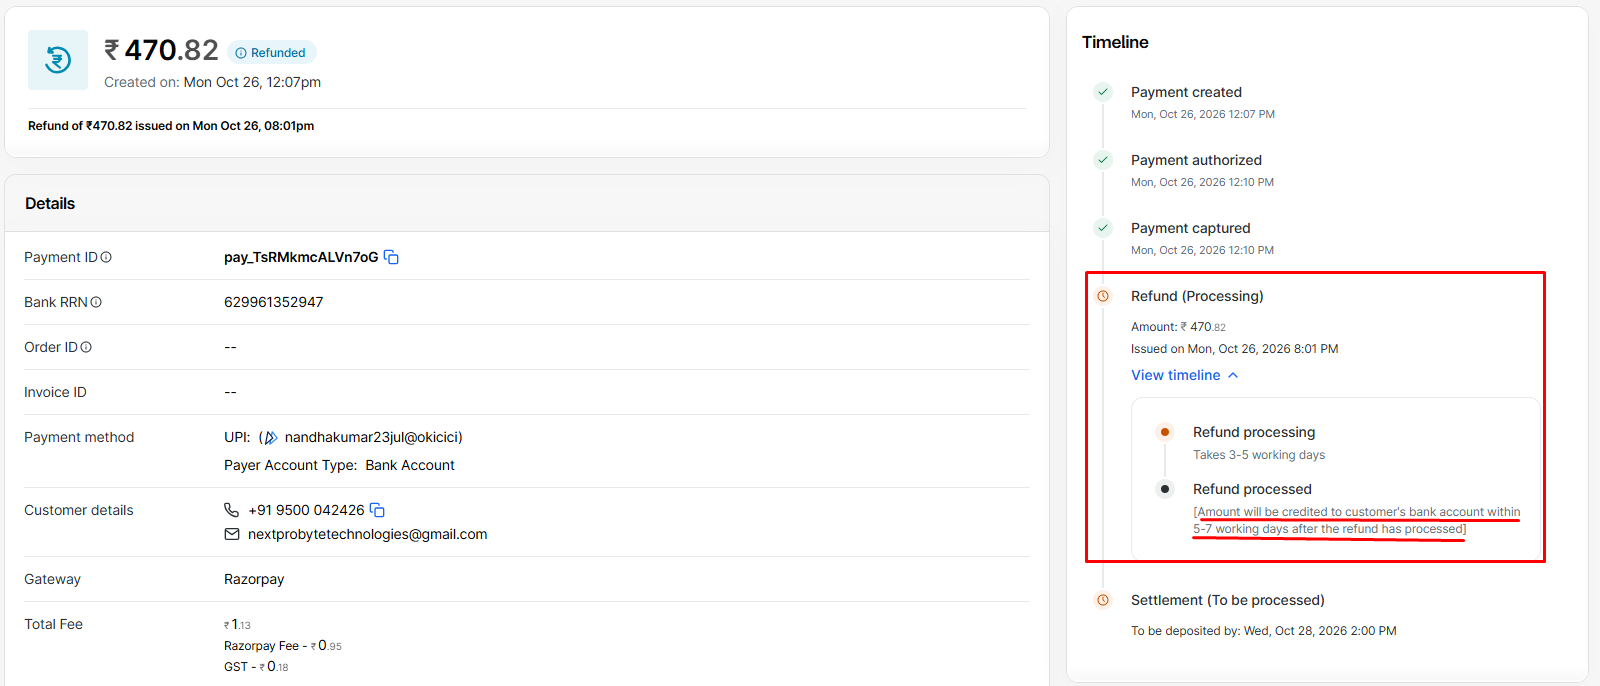Click the Takes 3-5 working days note
This screenshot has height=686, width=1600.
point(1259,455)
